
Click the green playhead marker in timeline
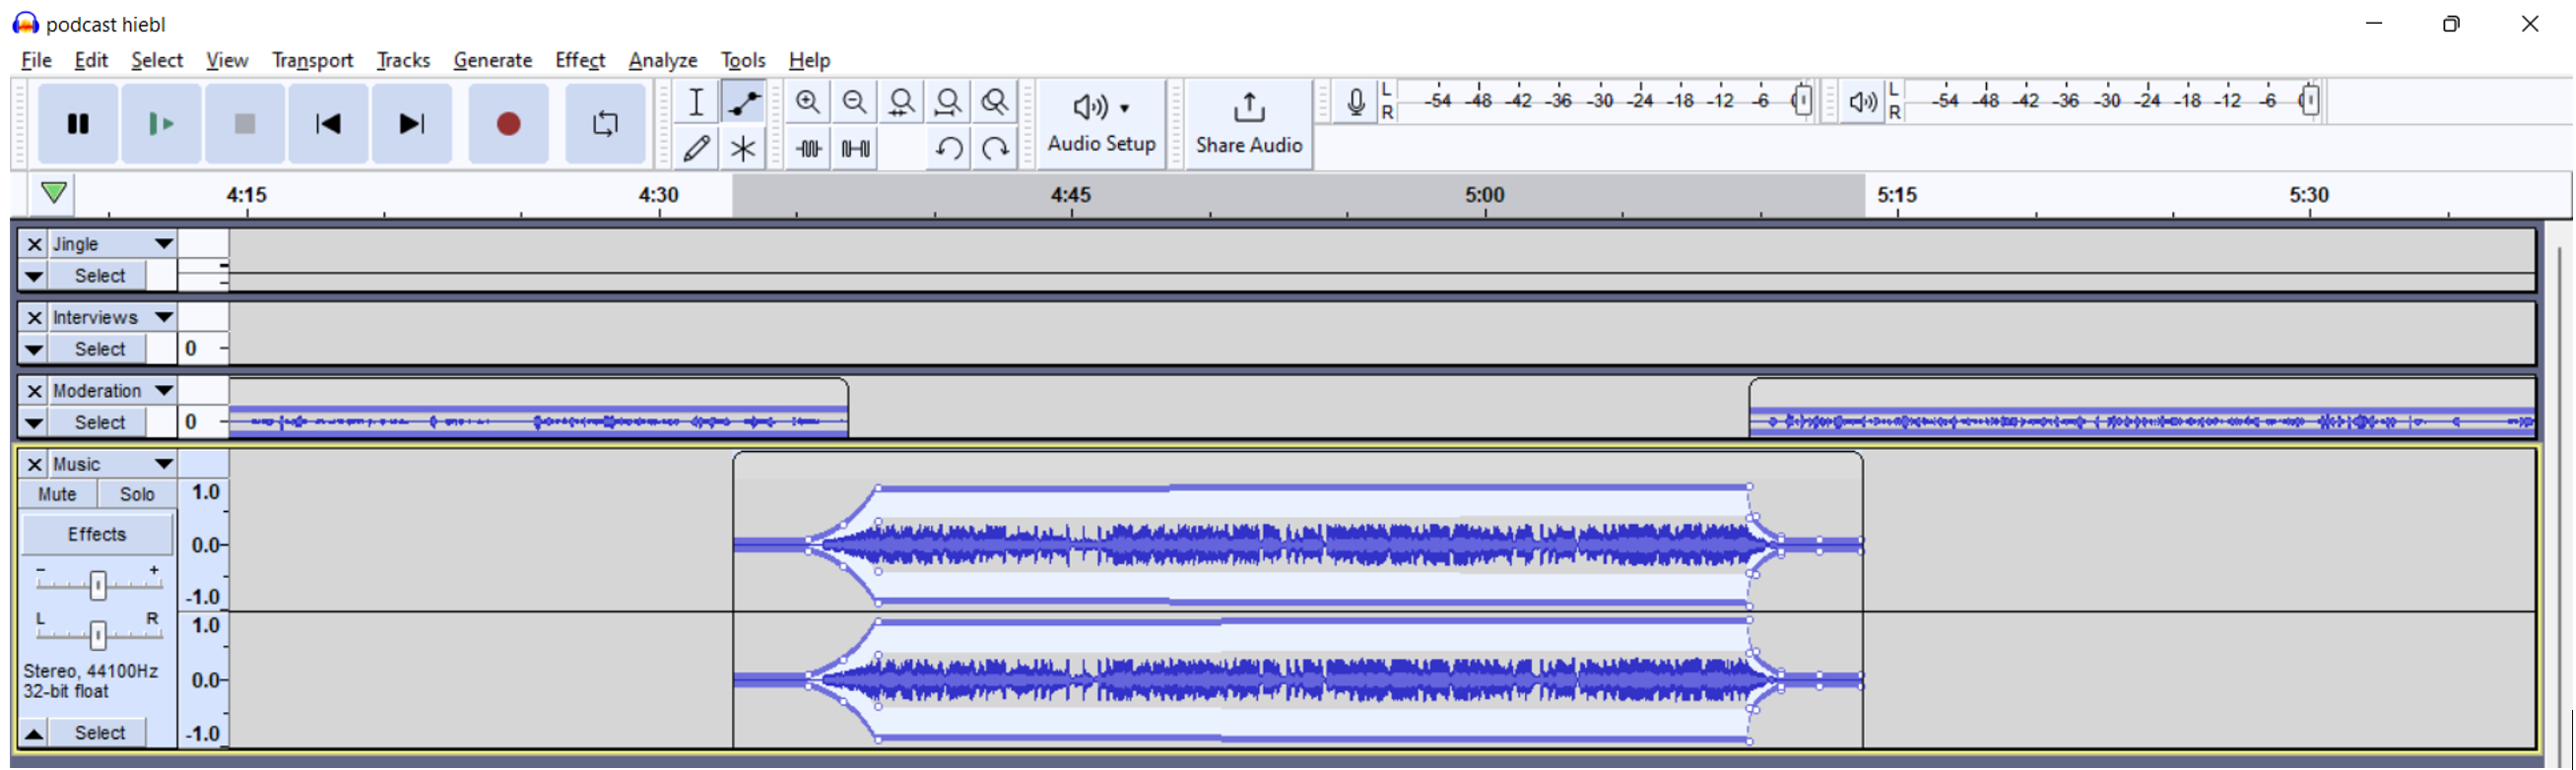[54, 192]
